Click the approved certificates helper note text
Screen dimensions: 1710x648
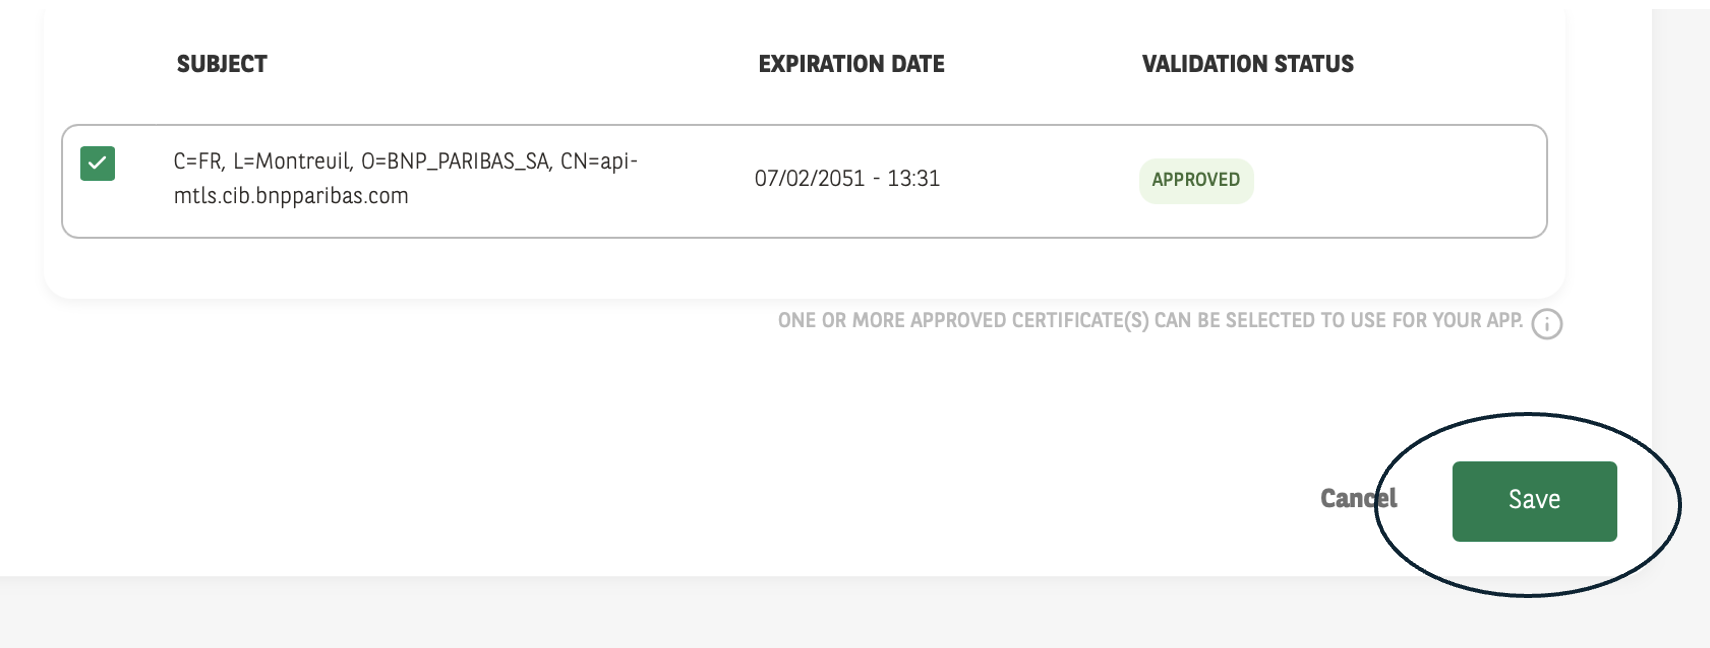(1150, 321)
